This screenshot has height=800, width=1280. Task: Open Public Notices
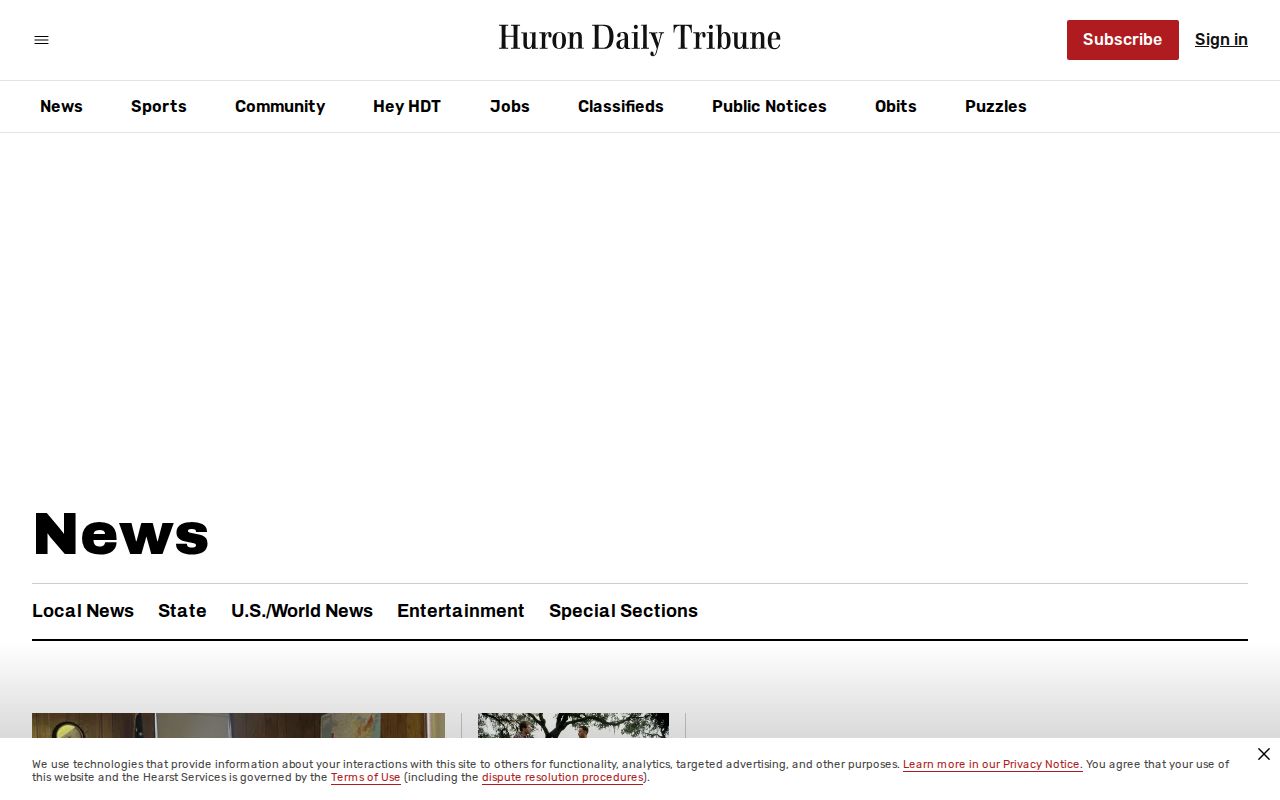[769, 106]
